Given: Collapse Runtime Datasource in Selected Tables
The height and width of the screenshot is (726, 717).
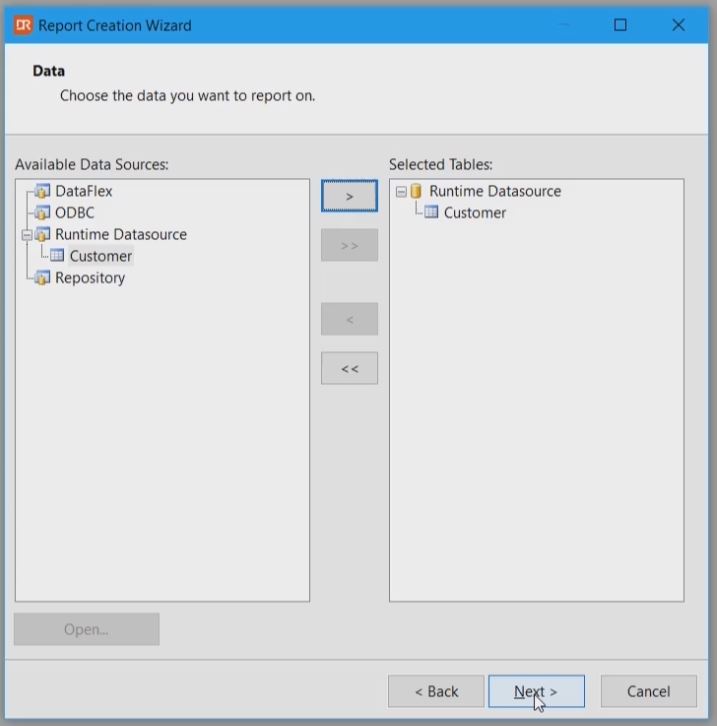Looking at the screenshot, I should [401, 191].
